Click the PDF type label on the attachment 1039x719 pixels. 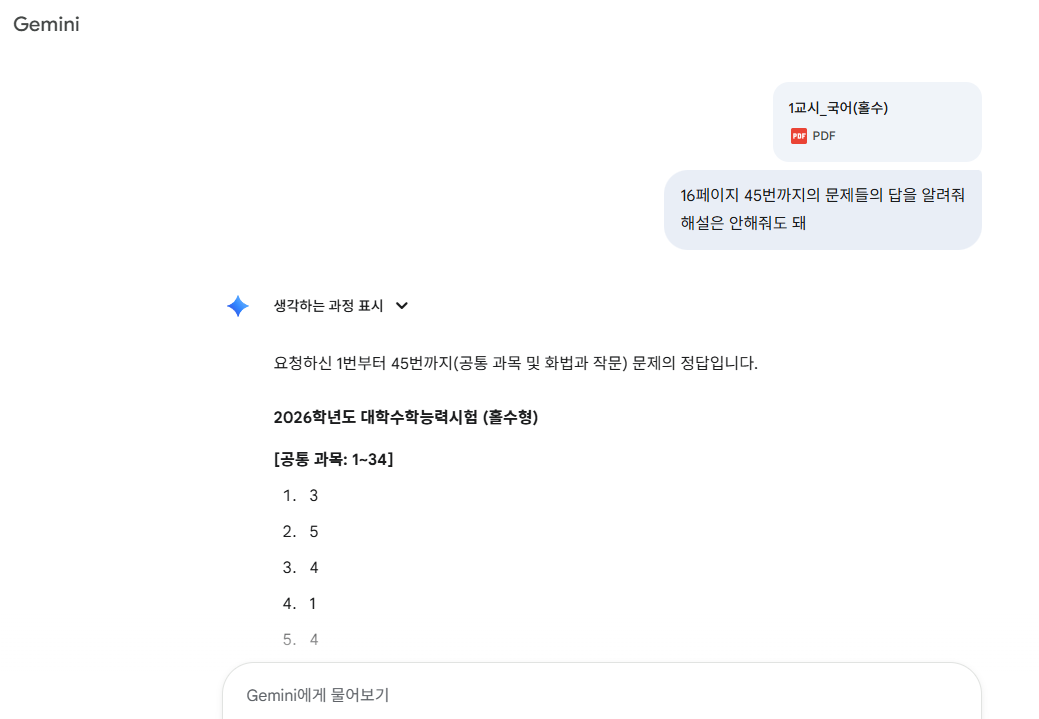(x=824, y=136)
